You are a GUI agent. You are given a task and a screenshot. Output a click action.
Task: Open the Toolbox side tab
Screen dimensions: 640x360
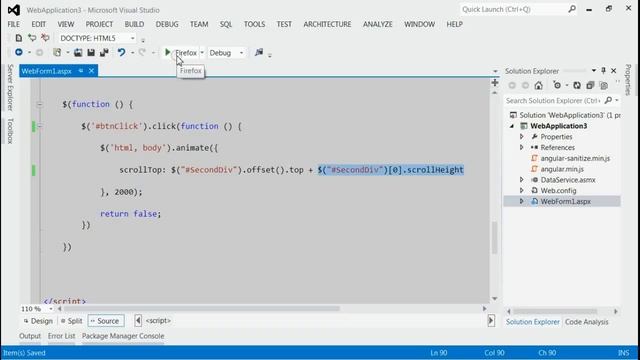(x=10, y=131)
